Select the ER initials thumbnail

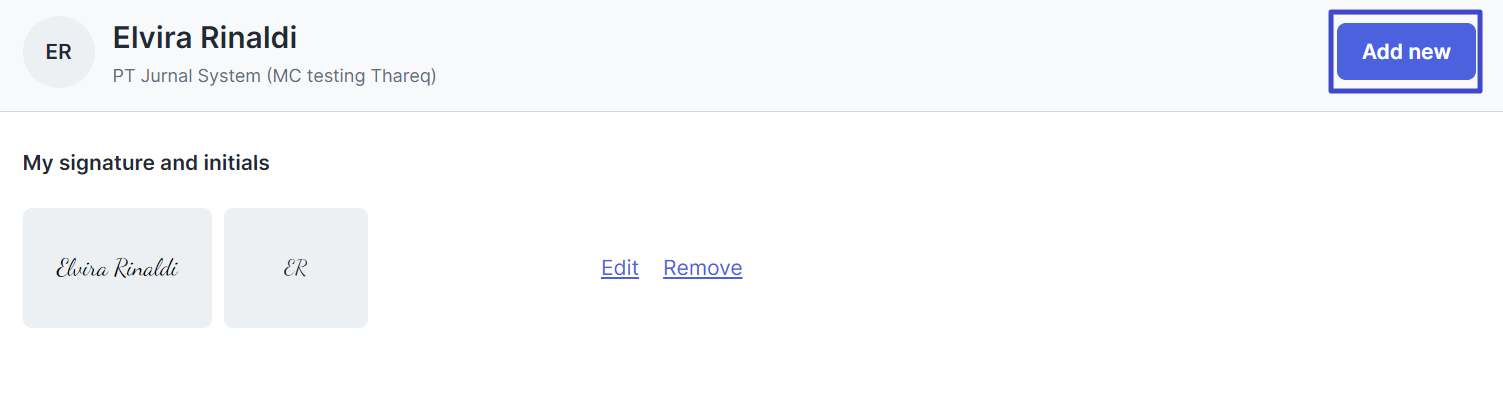(296, 268)
